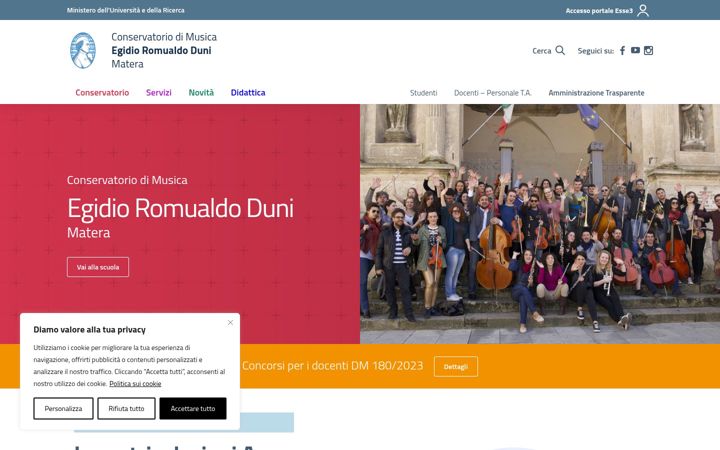Click the user profile icon for Esse3 access
Image resolution: width=720 pixels, height=450 pixels.
(x=643, y=10)
